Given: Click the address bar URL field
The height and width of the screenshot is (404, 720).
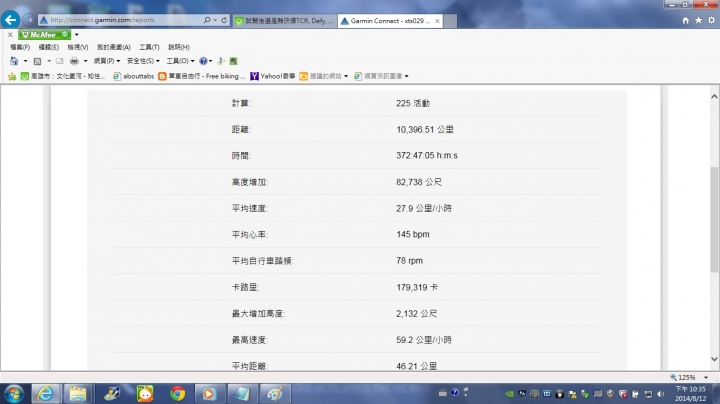Looking at the screenshot, I should point(124,20).
